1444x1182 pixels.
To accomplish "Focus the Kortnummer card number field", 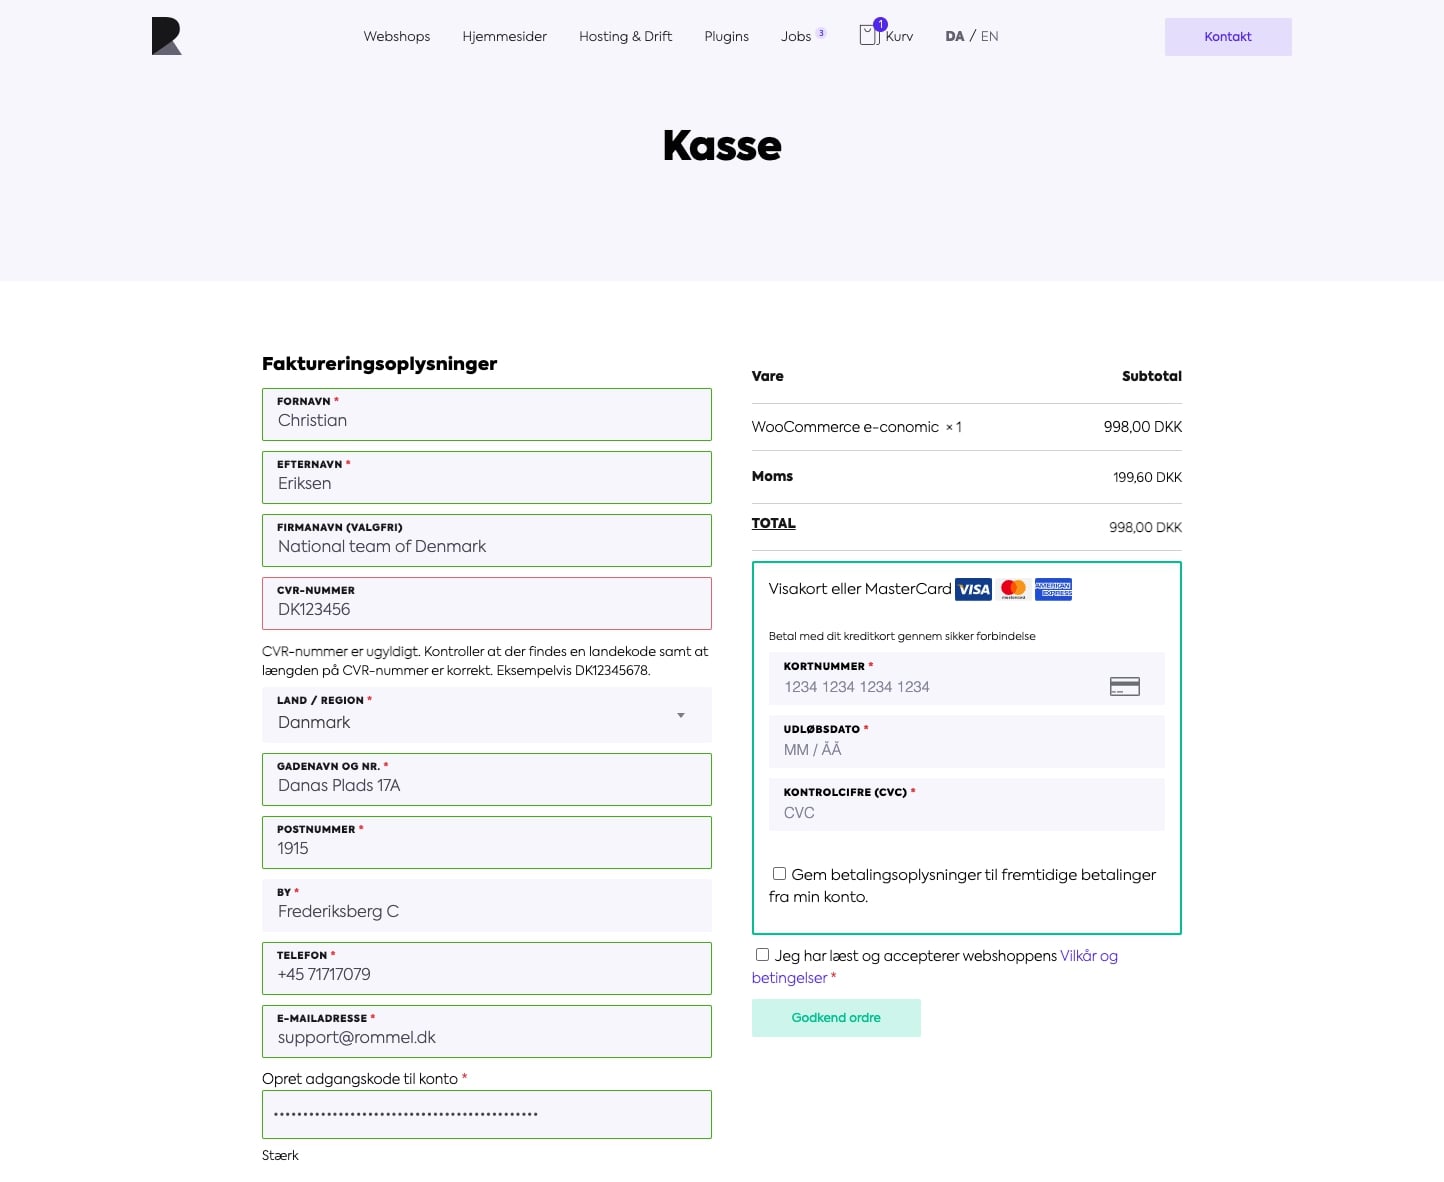I will coord(967,678).
